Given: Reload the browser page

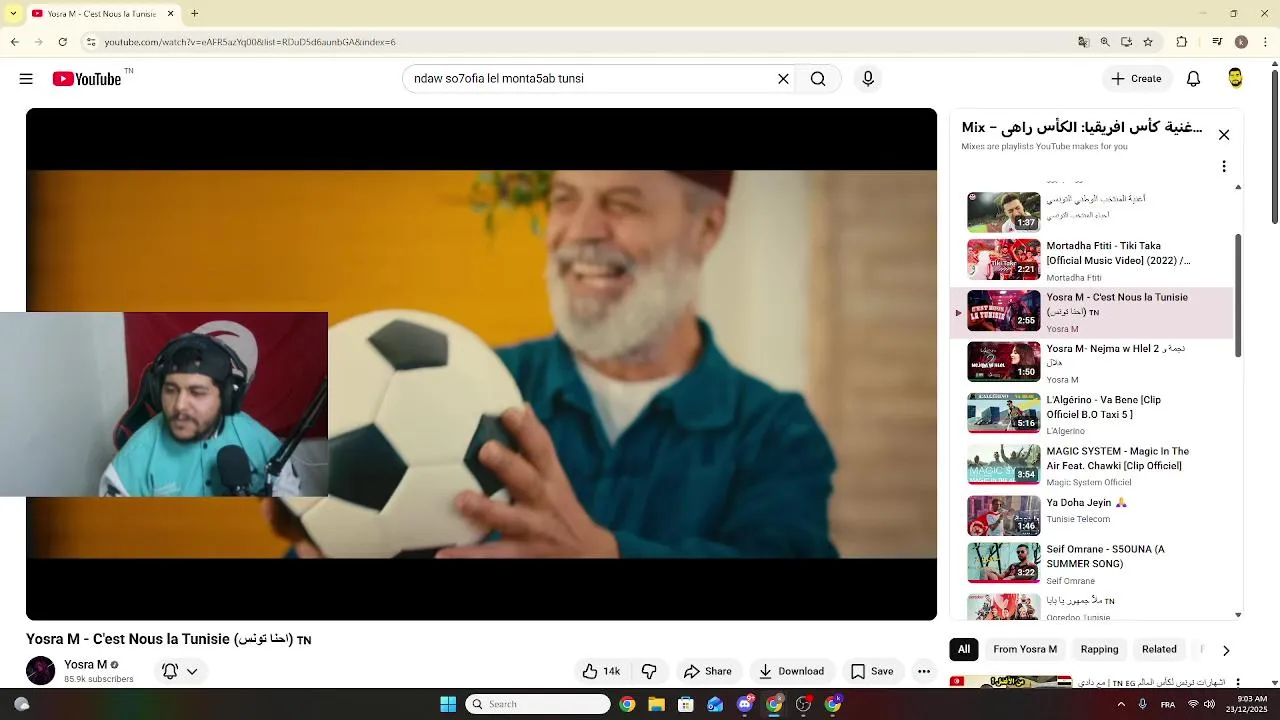Looking at the screenshot, I should [x=62, y=42].
